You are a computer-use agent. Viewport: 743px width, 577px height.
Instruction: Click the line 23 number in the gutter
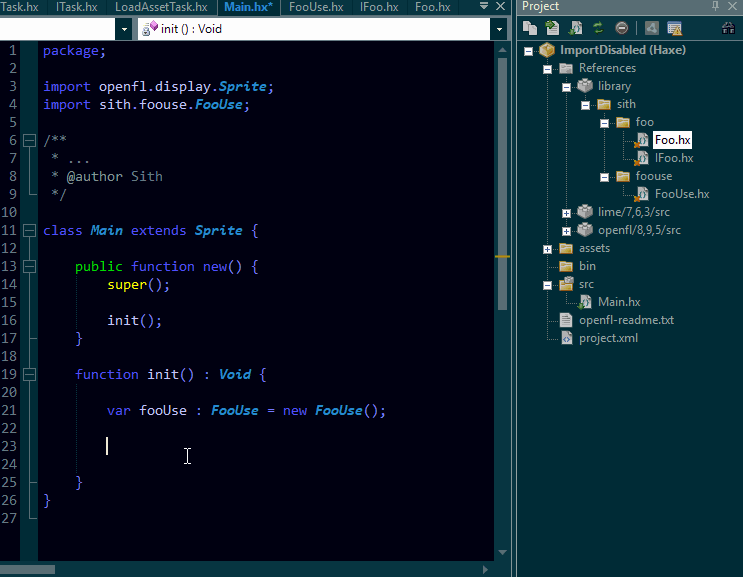coord(9,446)
